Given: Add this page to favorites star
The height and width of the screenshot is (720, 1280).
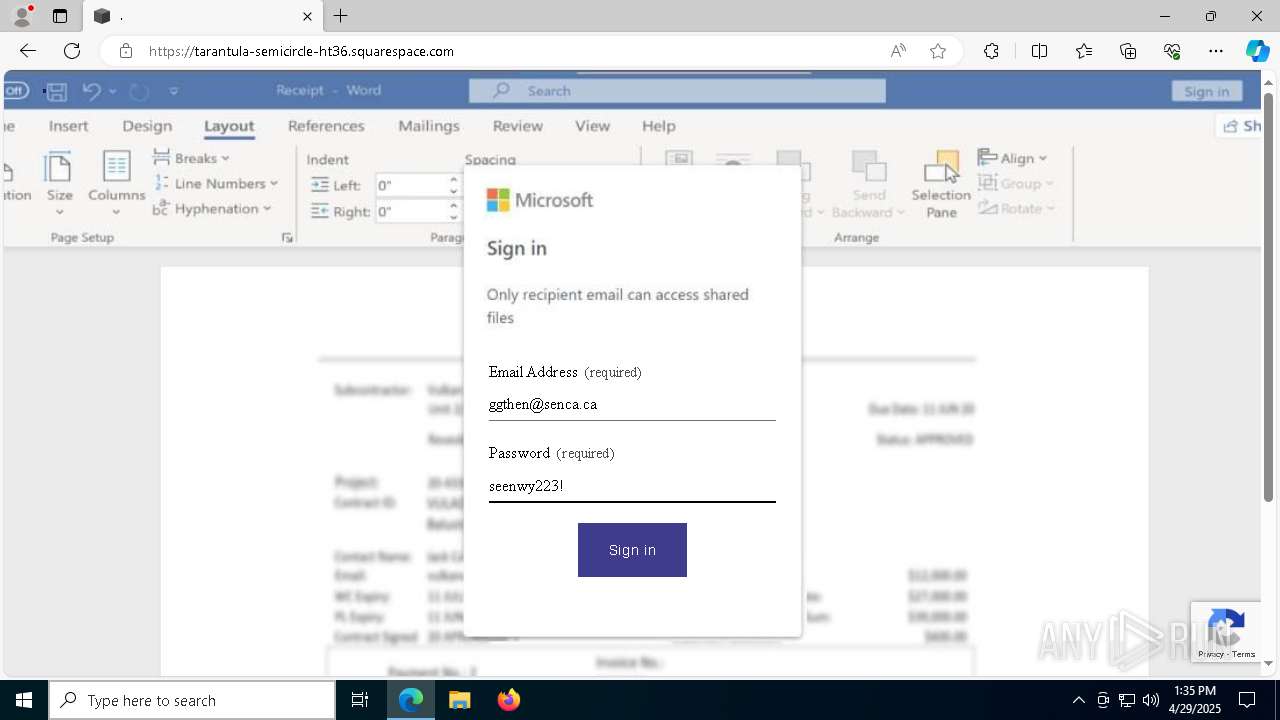Looking at the screenshot, I should tap(938, 51).
